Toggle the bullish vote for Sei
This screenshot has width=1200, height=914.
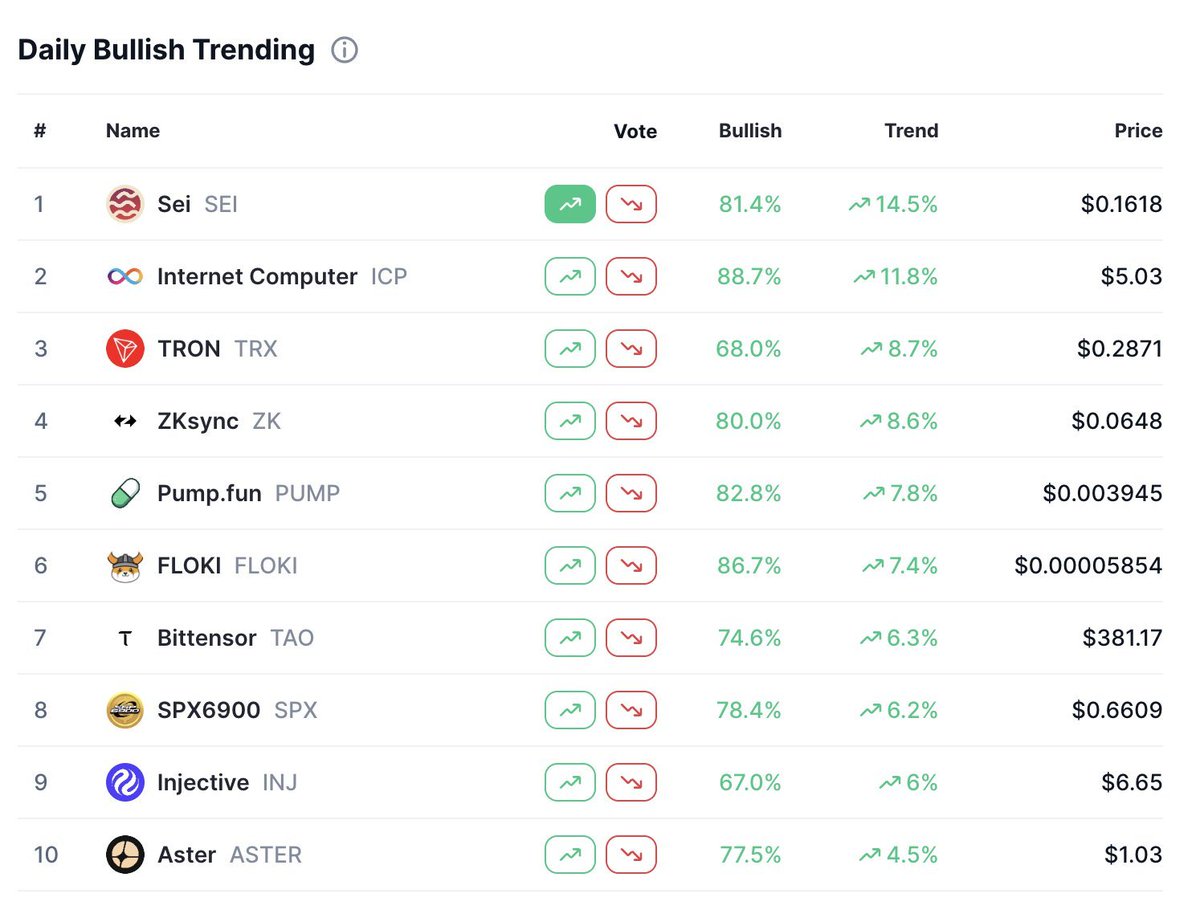tap(570, 204)
